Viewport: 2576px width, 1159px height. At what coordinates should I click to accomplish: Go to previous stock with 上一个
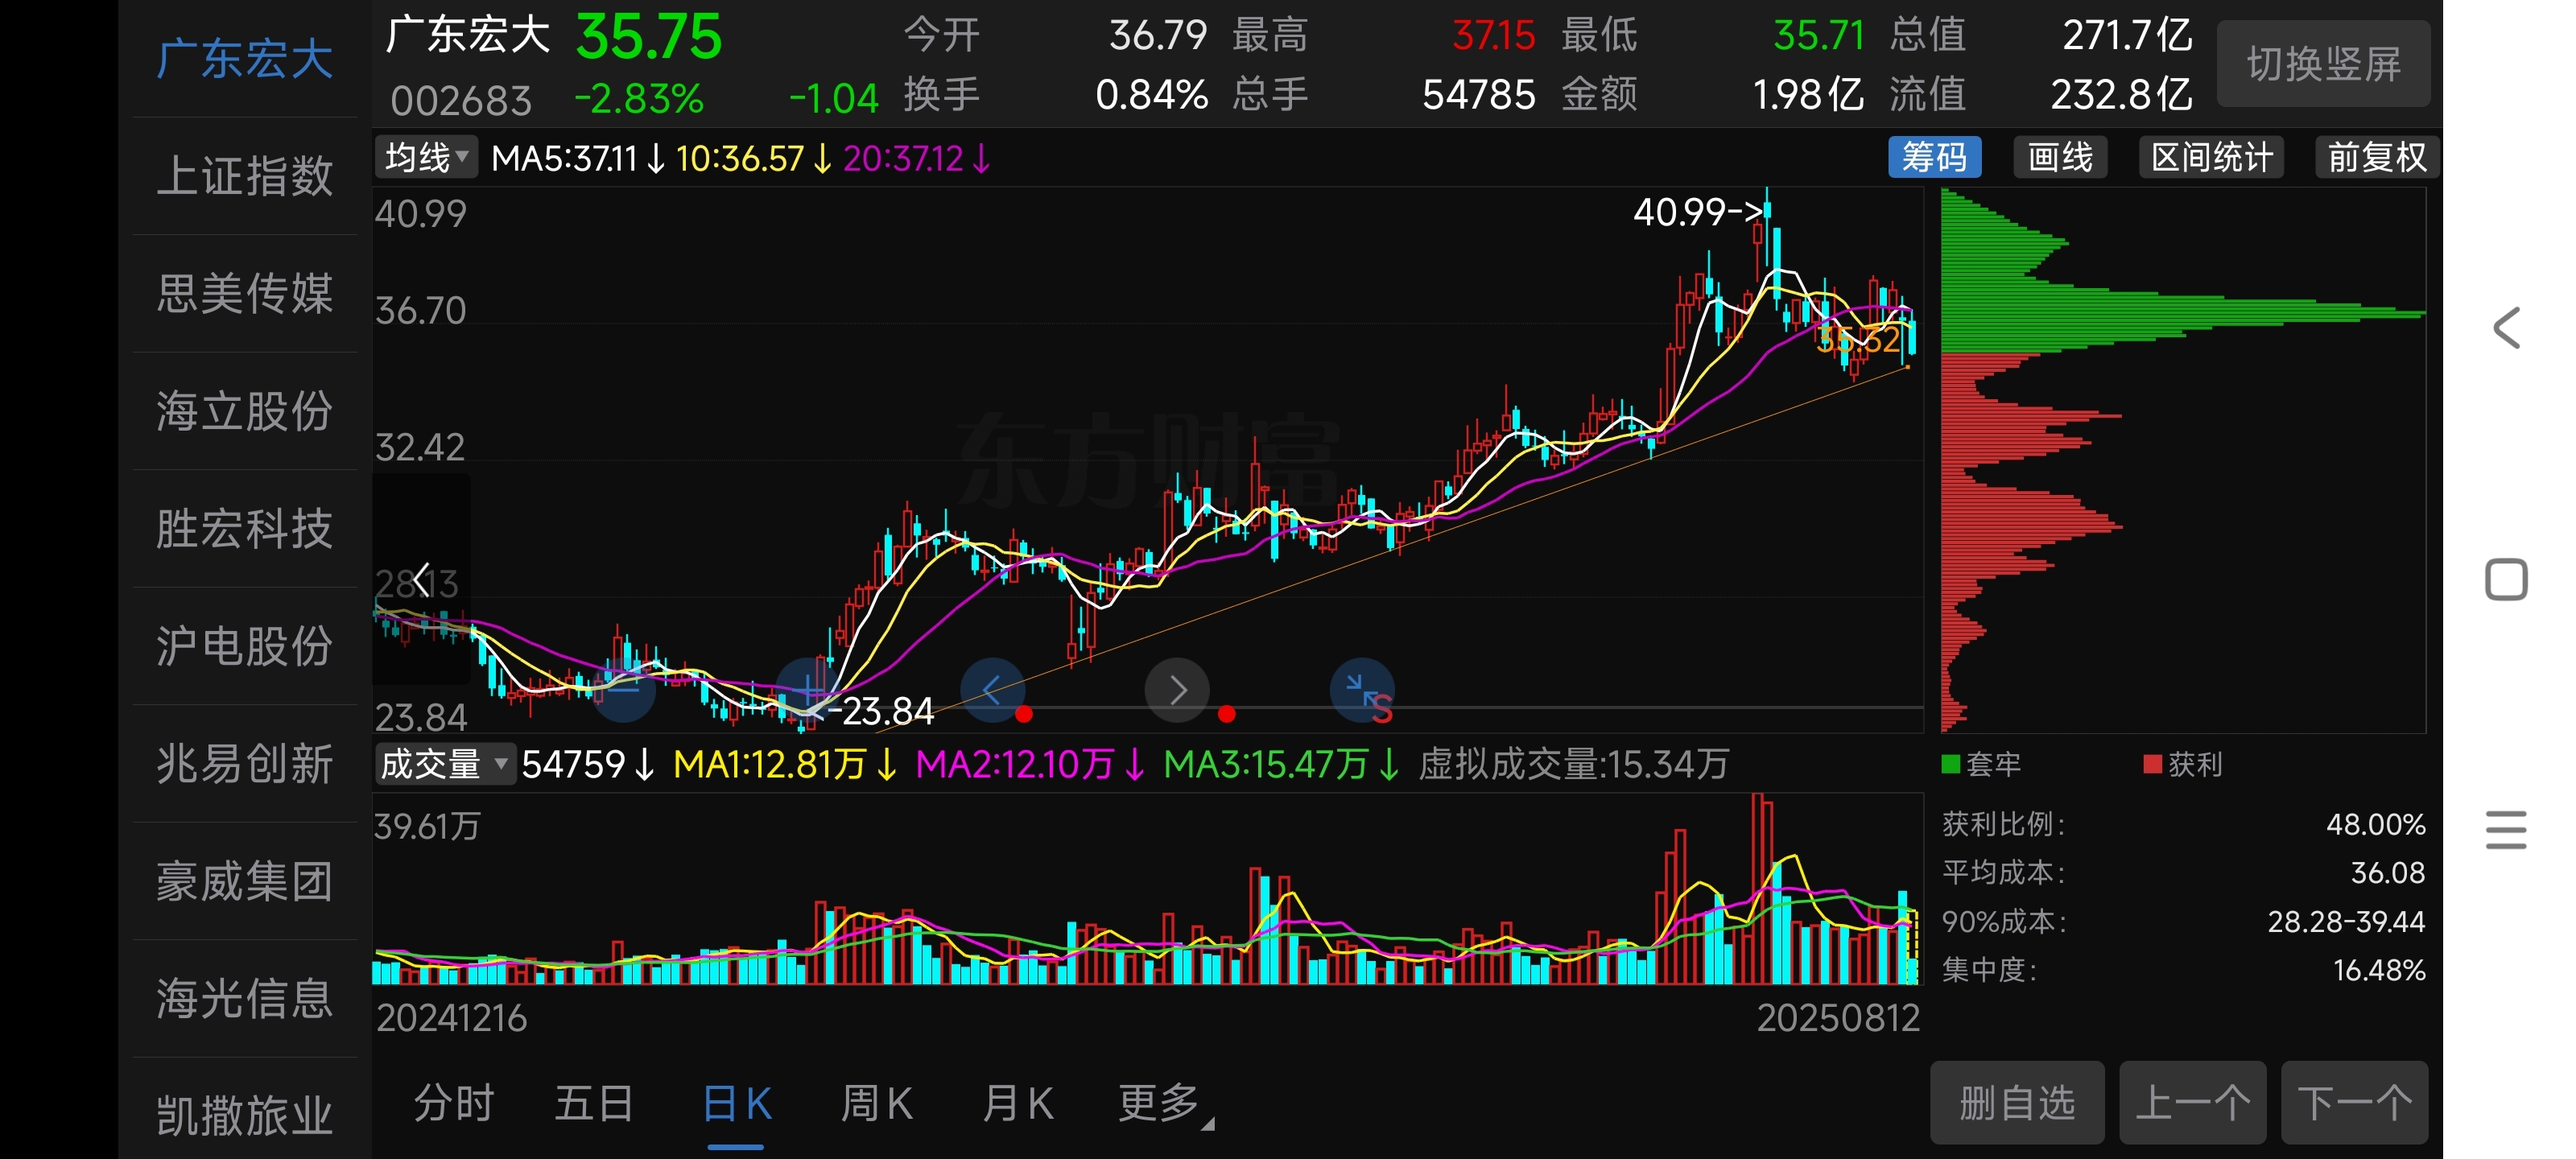[2192, 1104]
